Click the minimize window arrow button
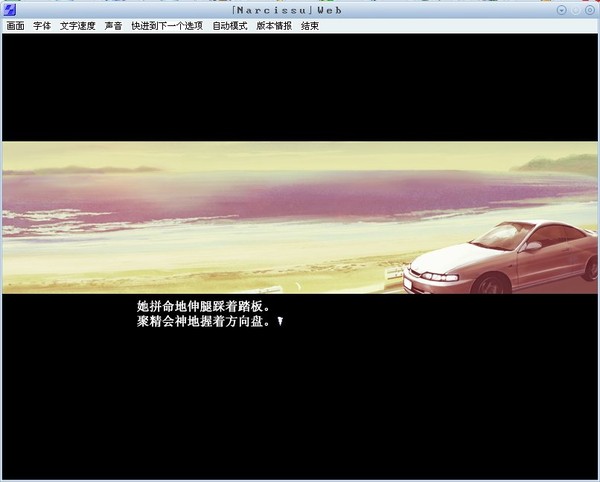Viewport: 600px width, 482px height. pyautogui.click(x=561, y=10)
